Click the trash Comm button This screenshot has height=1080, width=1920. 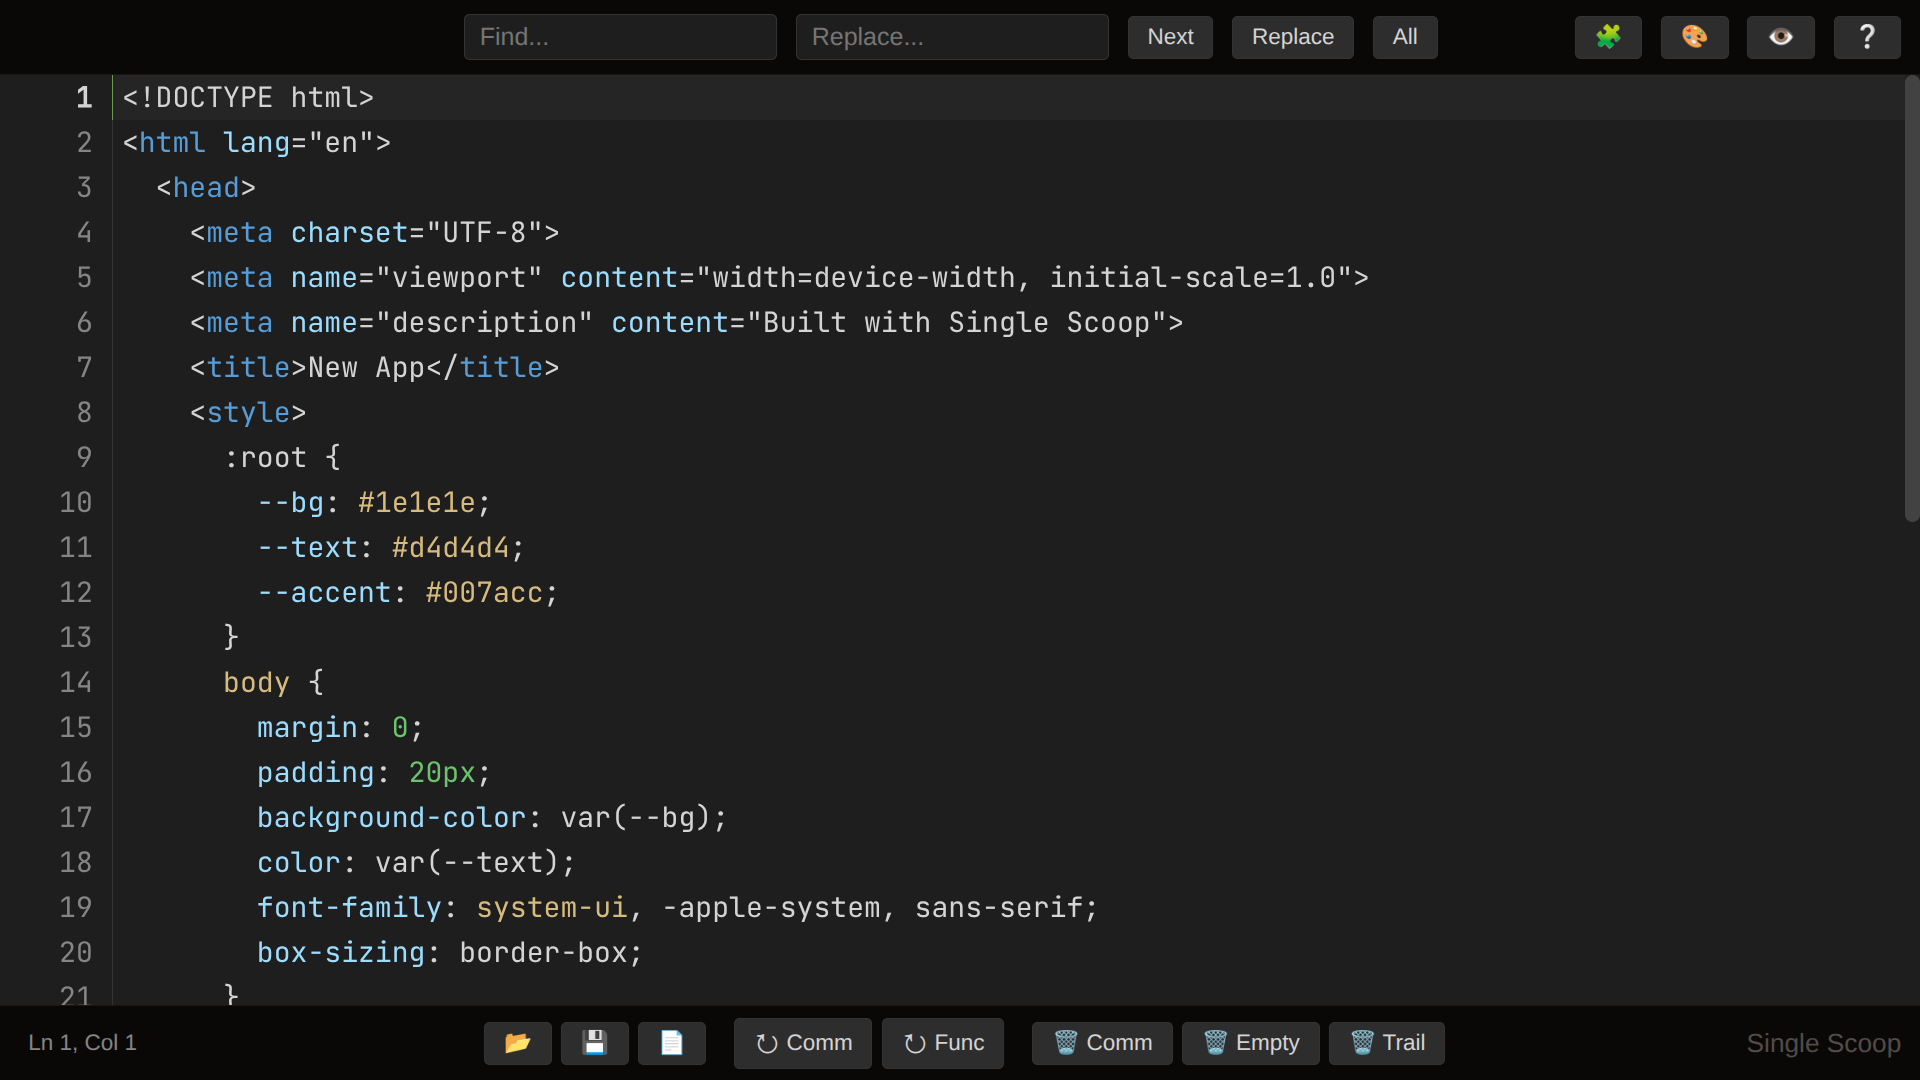click(x=1102, y=1043)
